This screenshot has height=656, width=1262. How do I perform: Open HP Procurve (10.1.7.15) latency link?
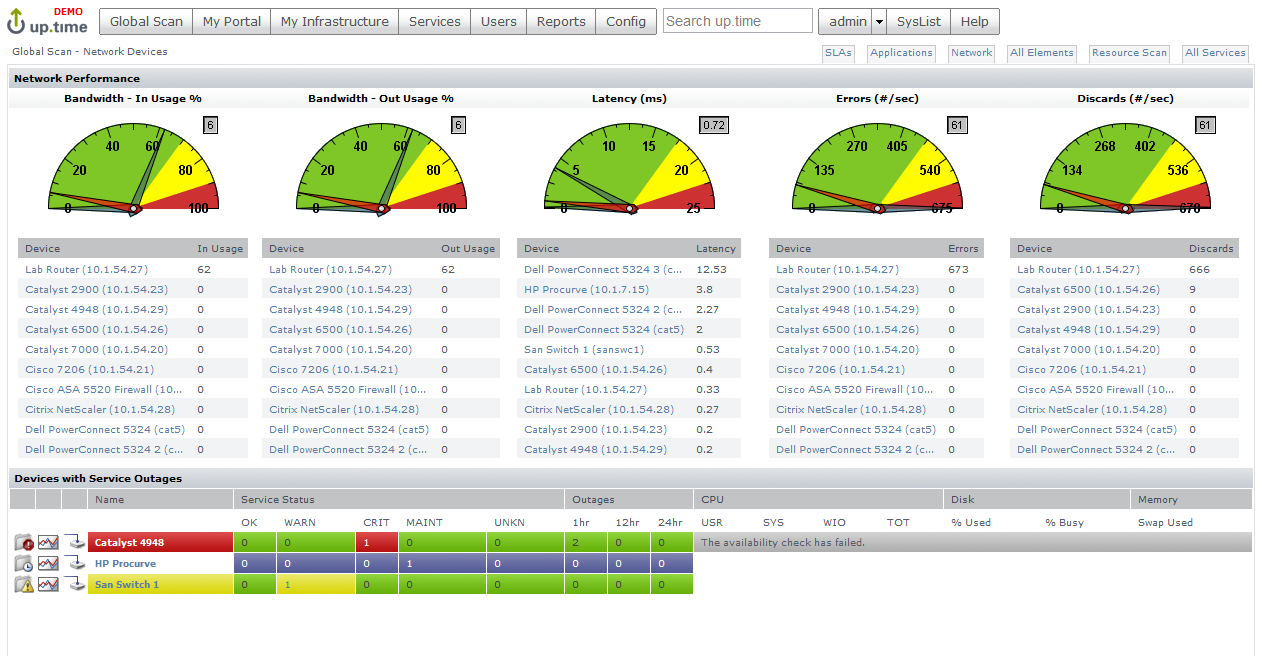point(586,289)
